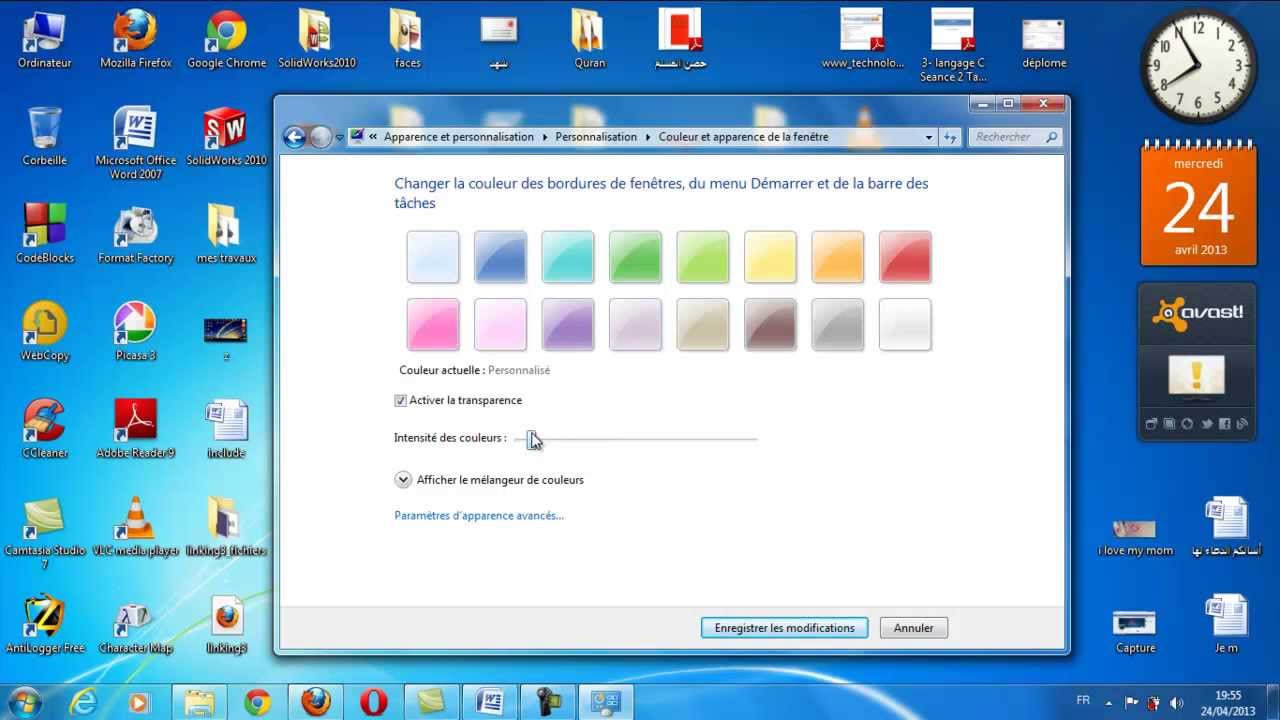
Task: Click Enregistrer les modifications button
Action: (x=785, y=628)
